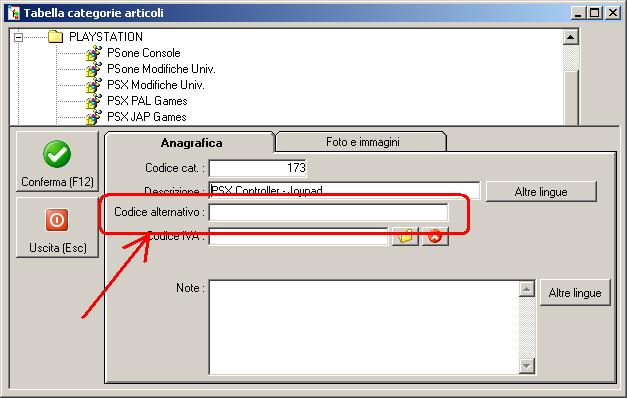The width and height of the screenshot is (627, 398).
Task: Maximize the Tabella categorie articoli window
Action: click(595, 13)
